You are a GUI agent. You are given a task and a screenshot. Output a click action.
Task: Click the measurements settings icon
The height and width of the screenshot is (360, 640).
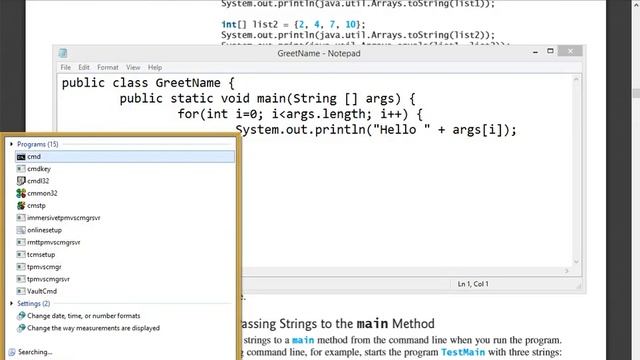click(x=21, y=328)
